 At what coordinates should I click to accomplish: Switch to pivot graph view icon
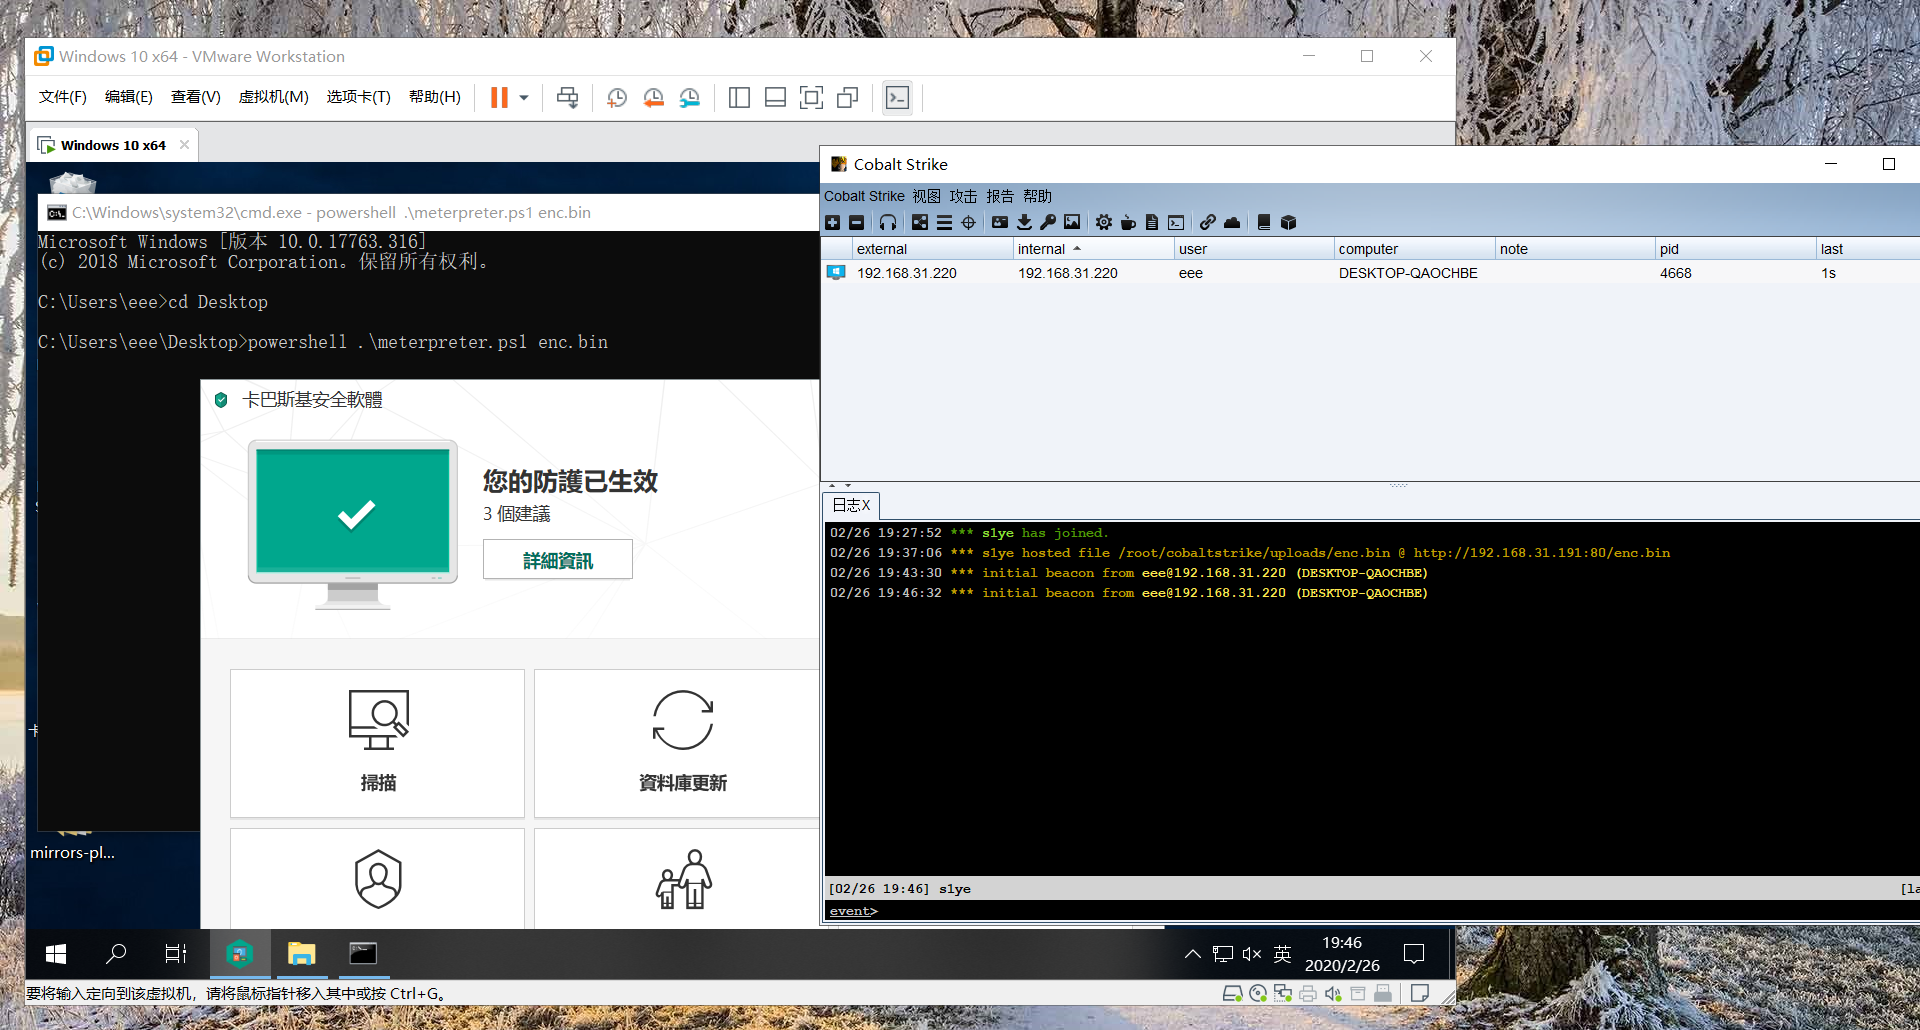[920, 222]
